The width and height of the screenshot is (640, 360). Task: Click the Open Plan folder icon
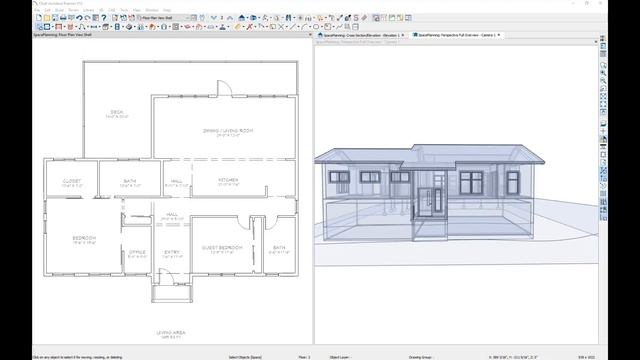(x=47, y=18)
